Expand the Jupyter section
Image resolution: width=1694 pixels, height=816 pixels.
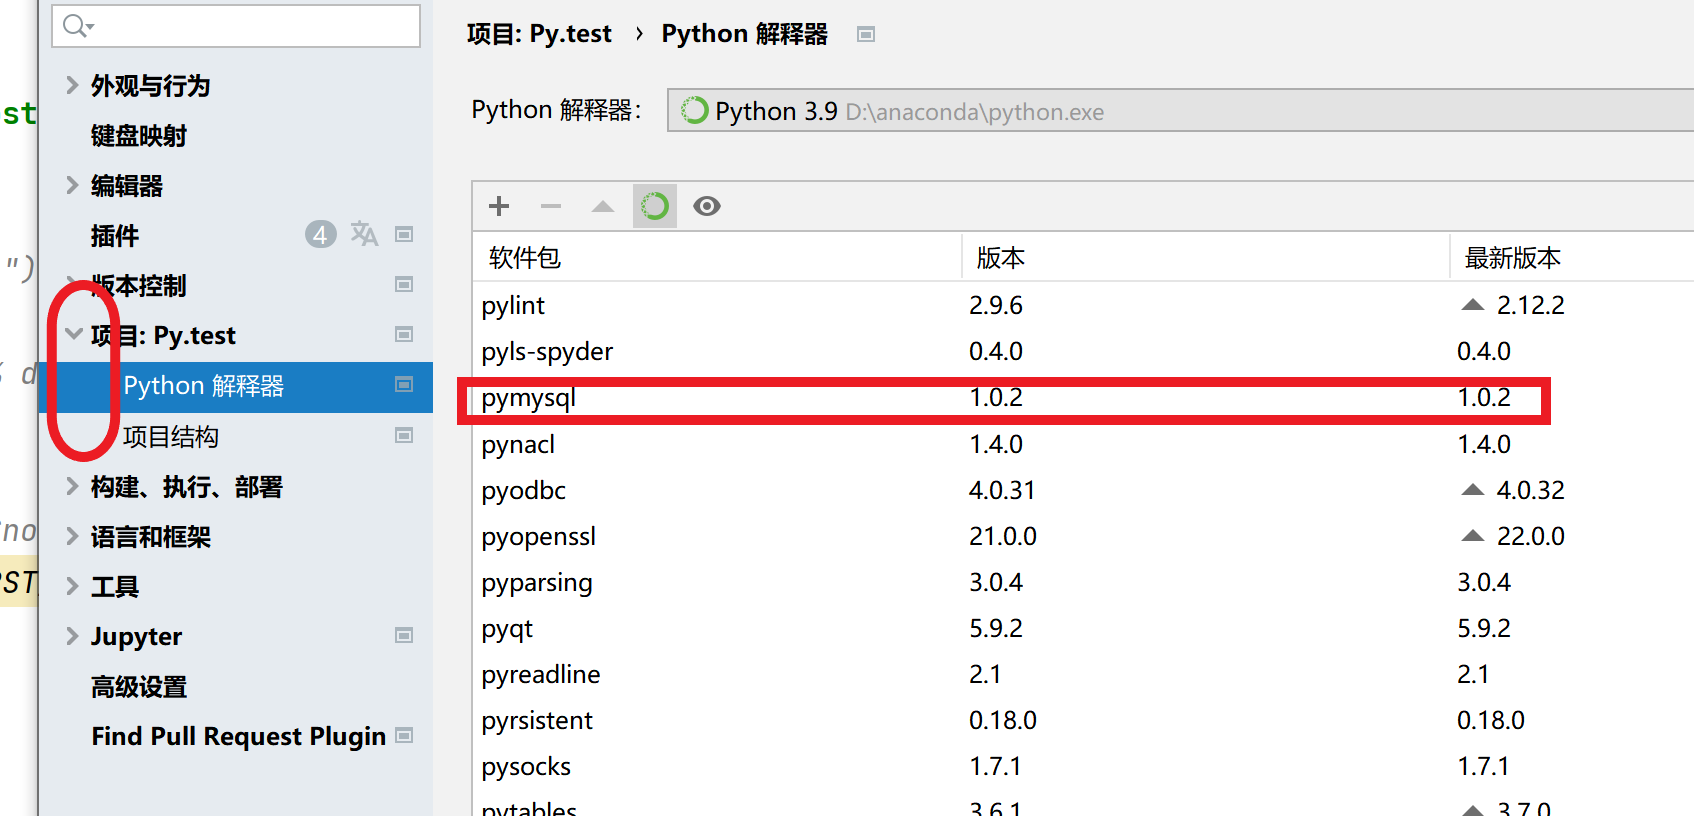72,636
